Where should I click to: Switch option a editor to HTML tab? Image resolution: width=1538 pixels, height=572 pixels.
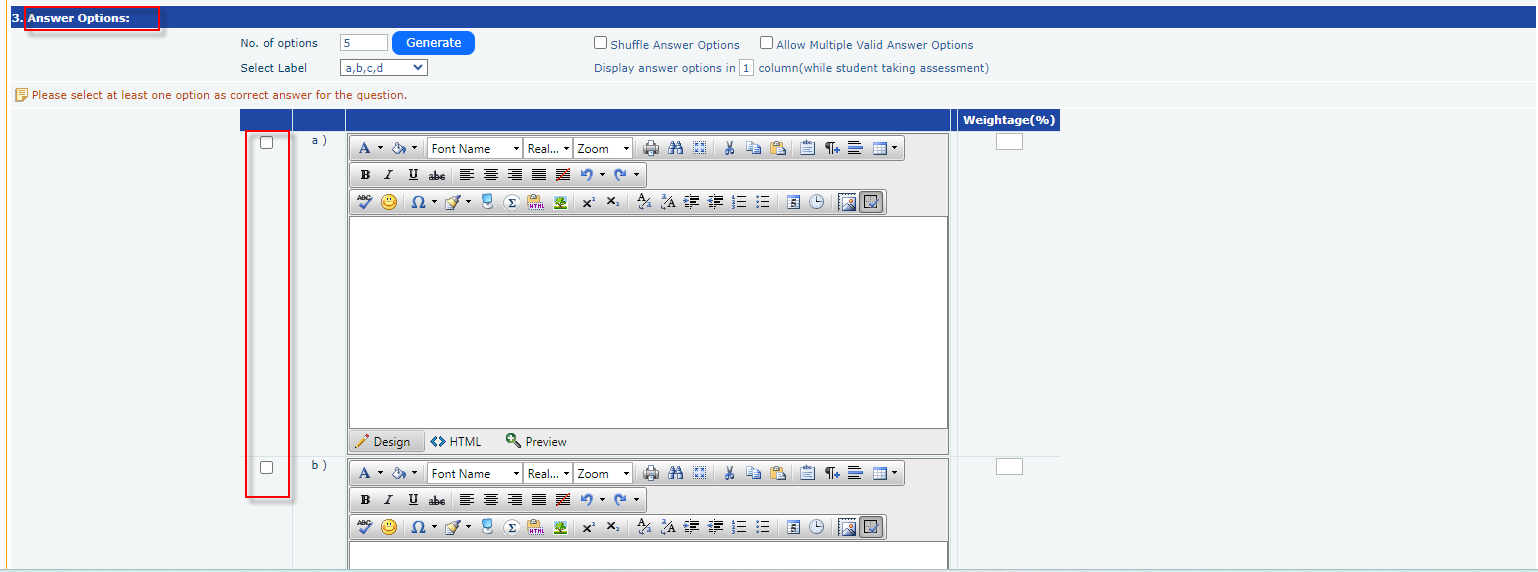click(456, 442)
